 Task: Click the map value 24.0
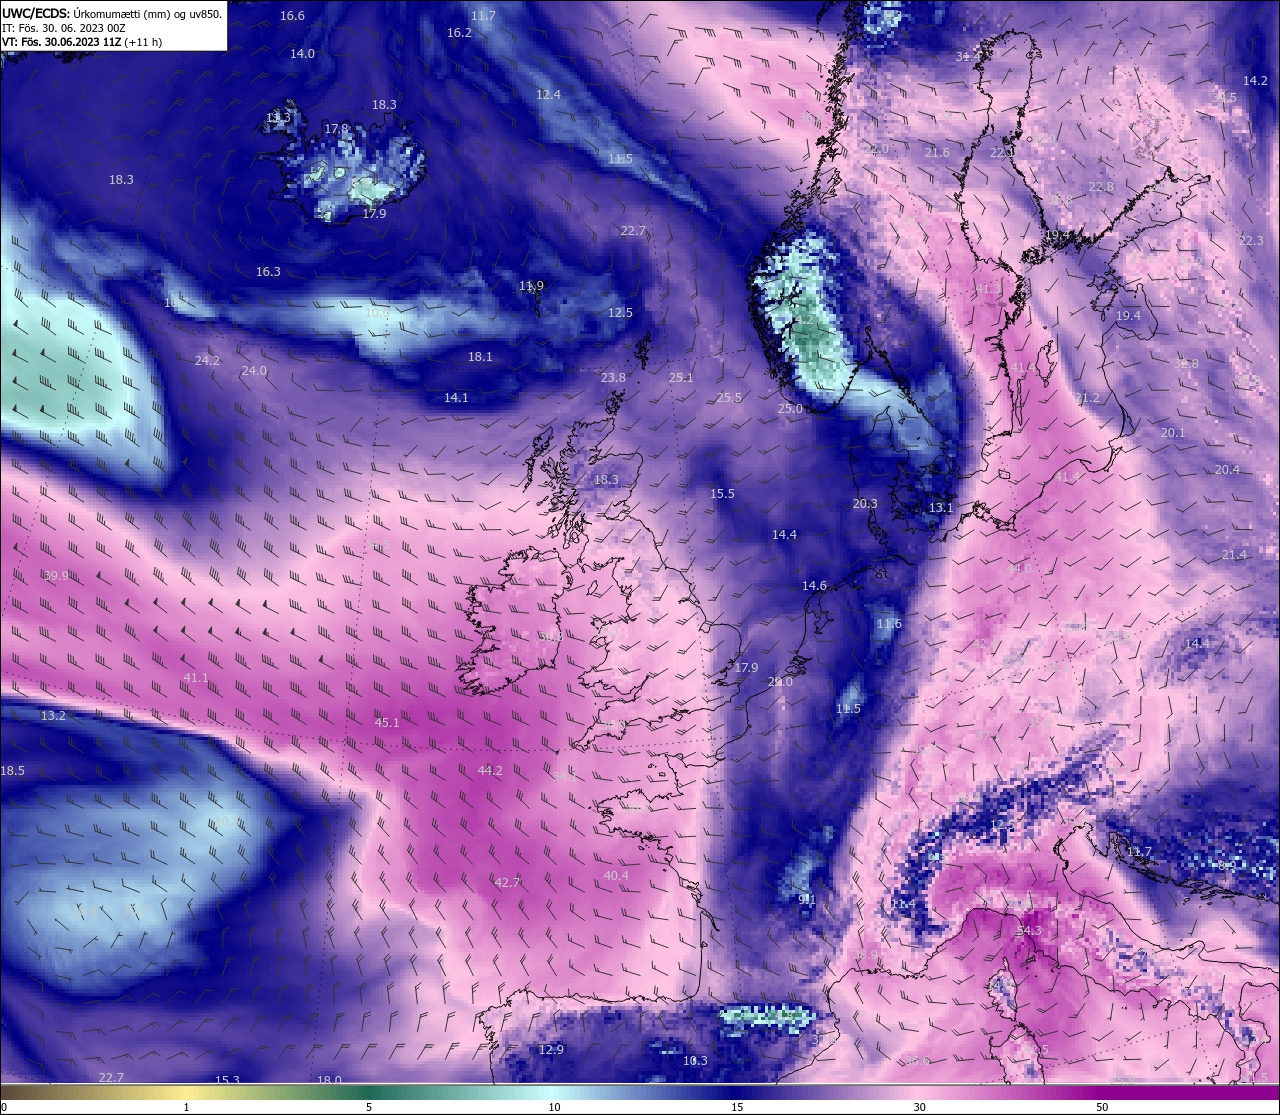tap(254, 371)
